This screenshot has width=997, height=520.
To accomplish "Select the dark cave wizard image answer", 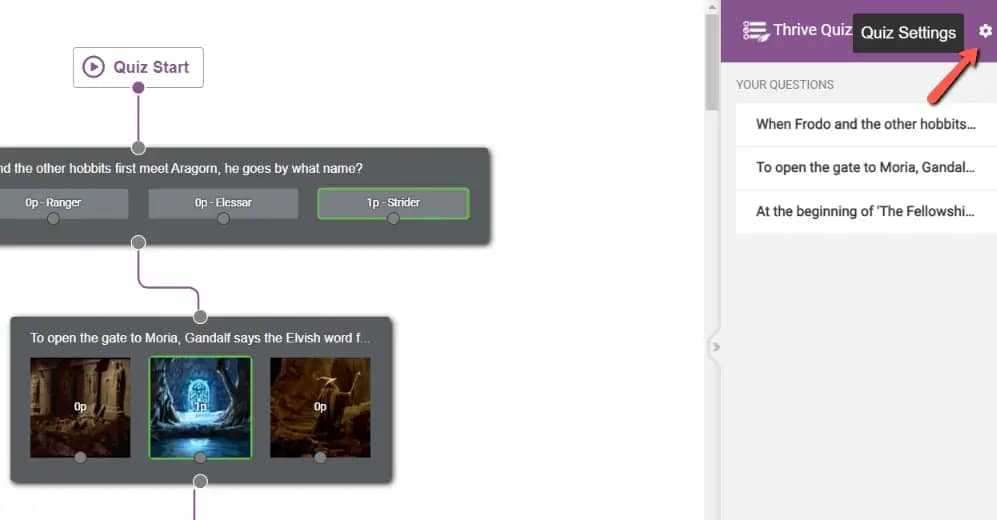I will tap(320, 407).
